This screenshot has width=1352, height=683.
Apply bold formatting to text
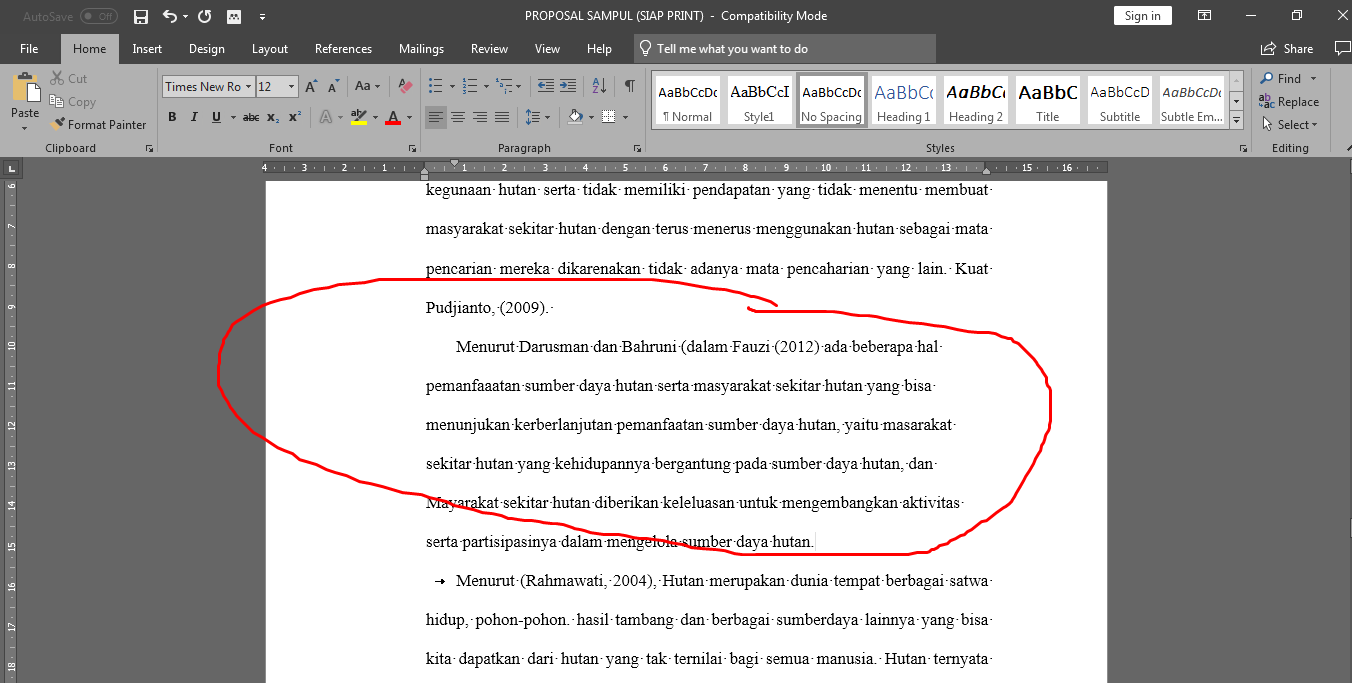[x=172, y=117]
